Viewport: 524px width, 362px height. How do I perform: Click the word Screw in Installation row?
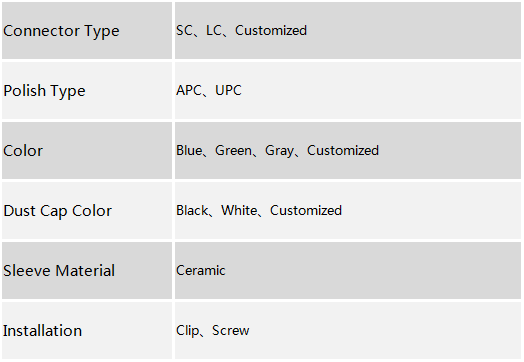(x=231, y=330)
